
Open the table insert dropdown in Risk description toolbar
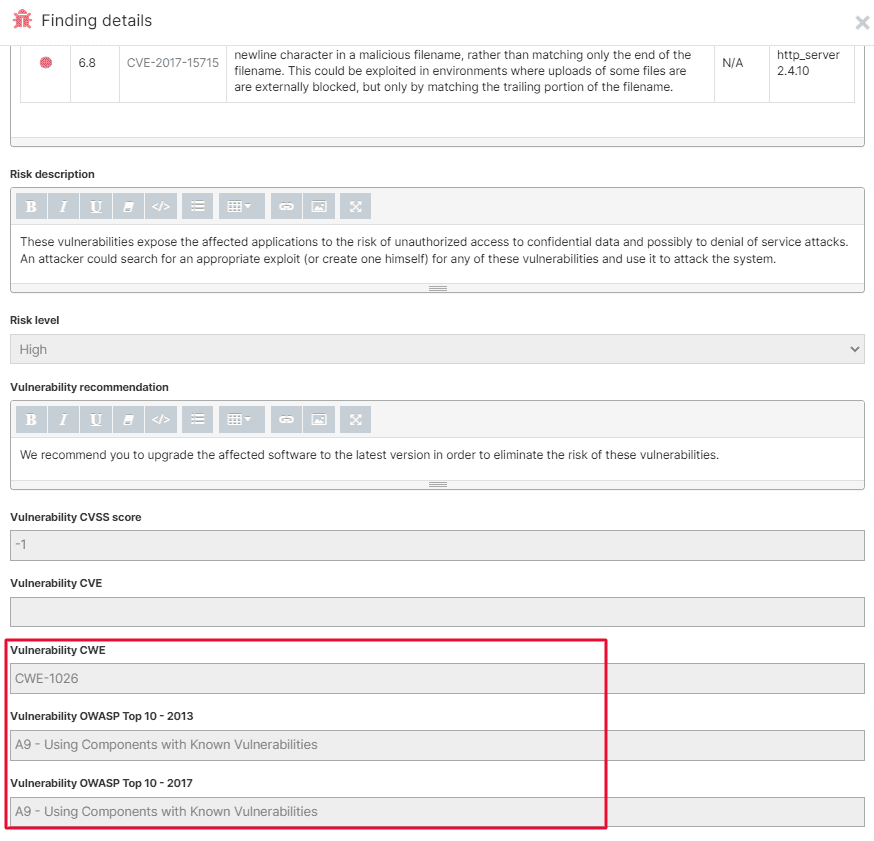239,205
